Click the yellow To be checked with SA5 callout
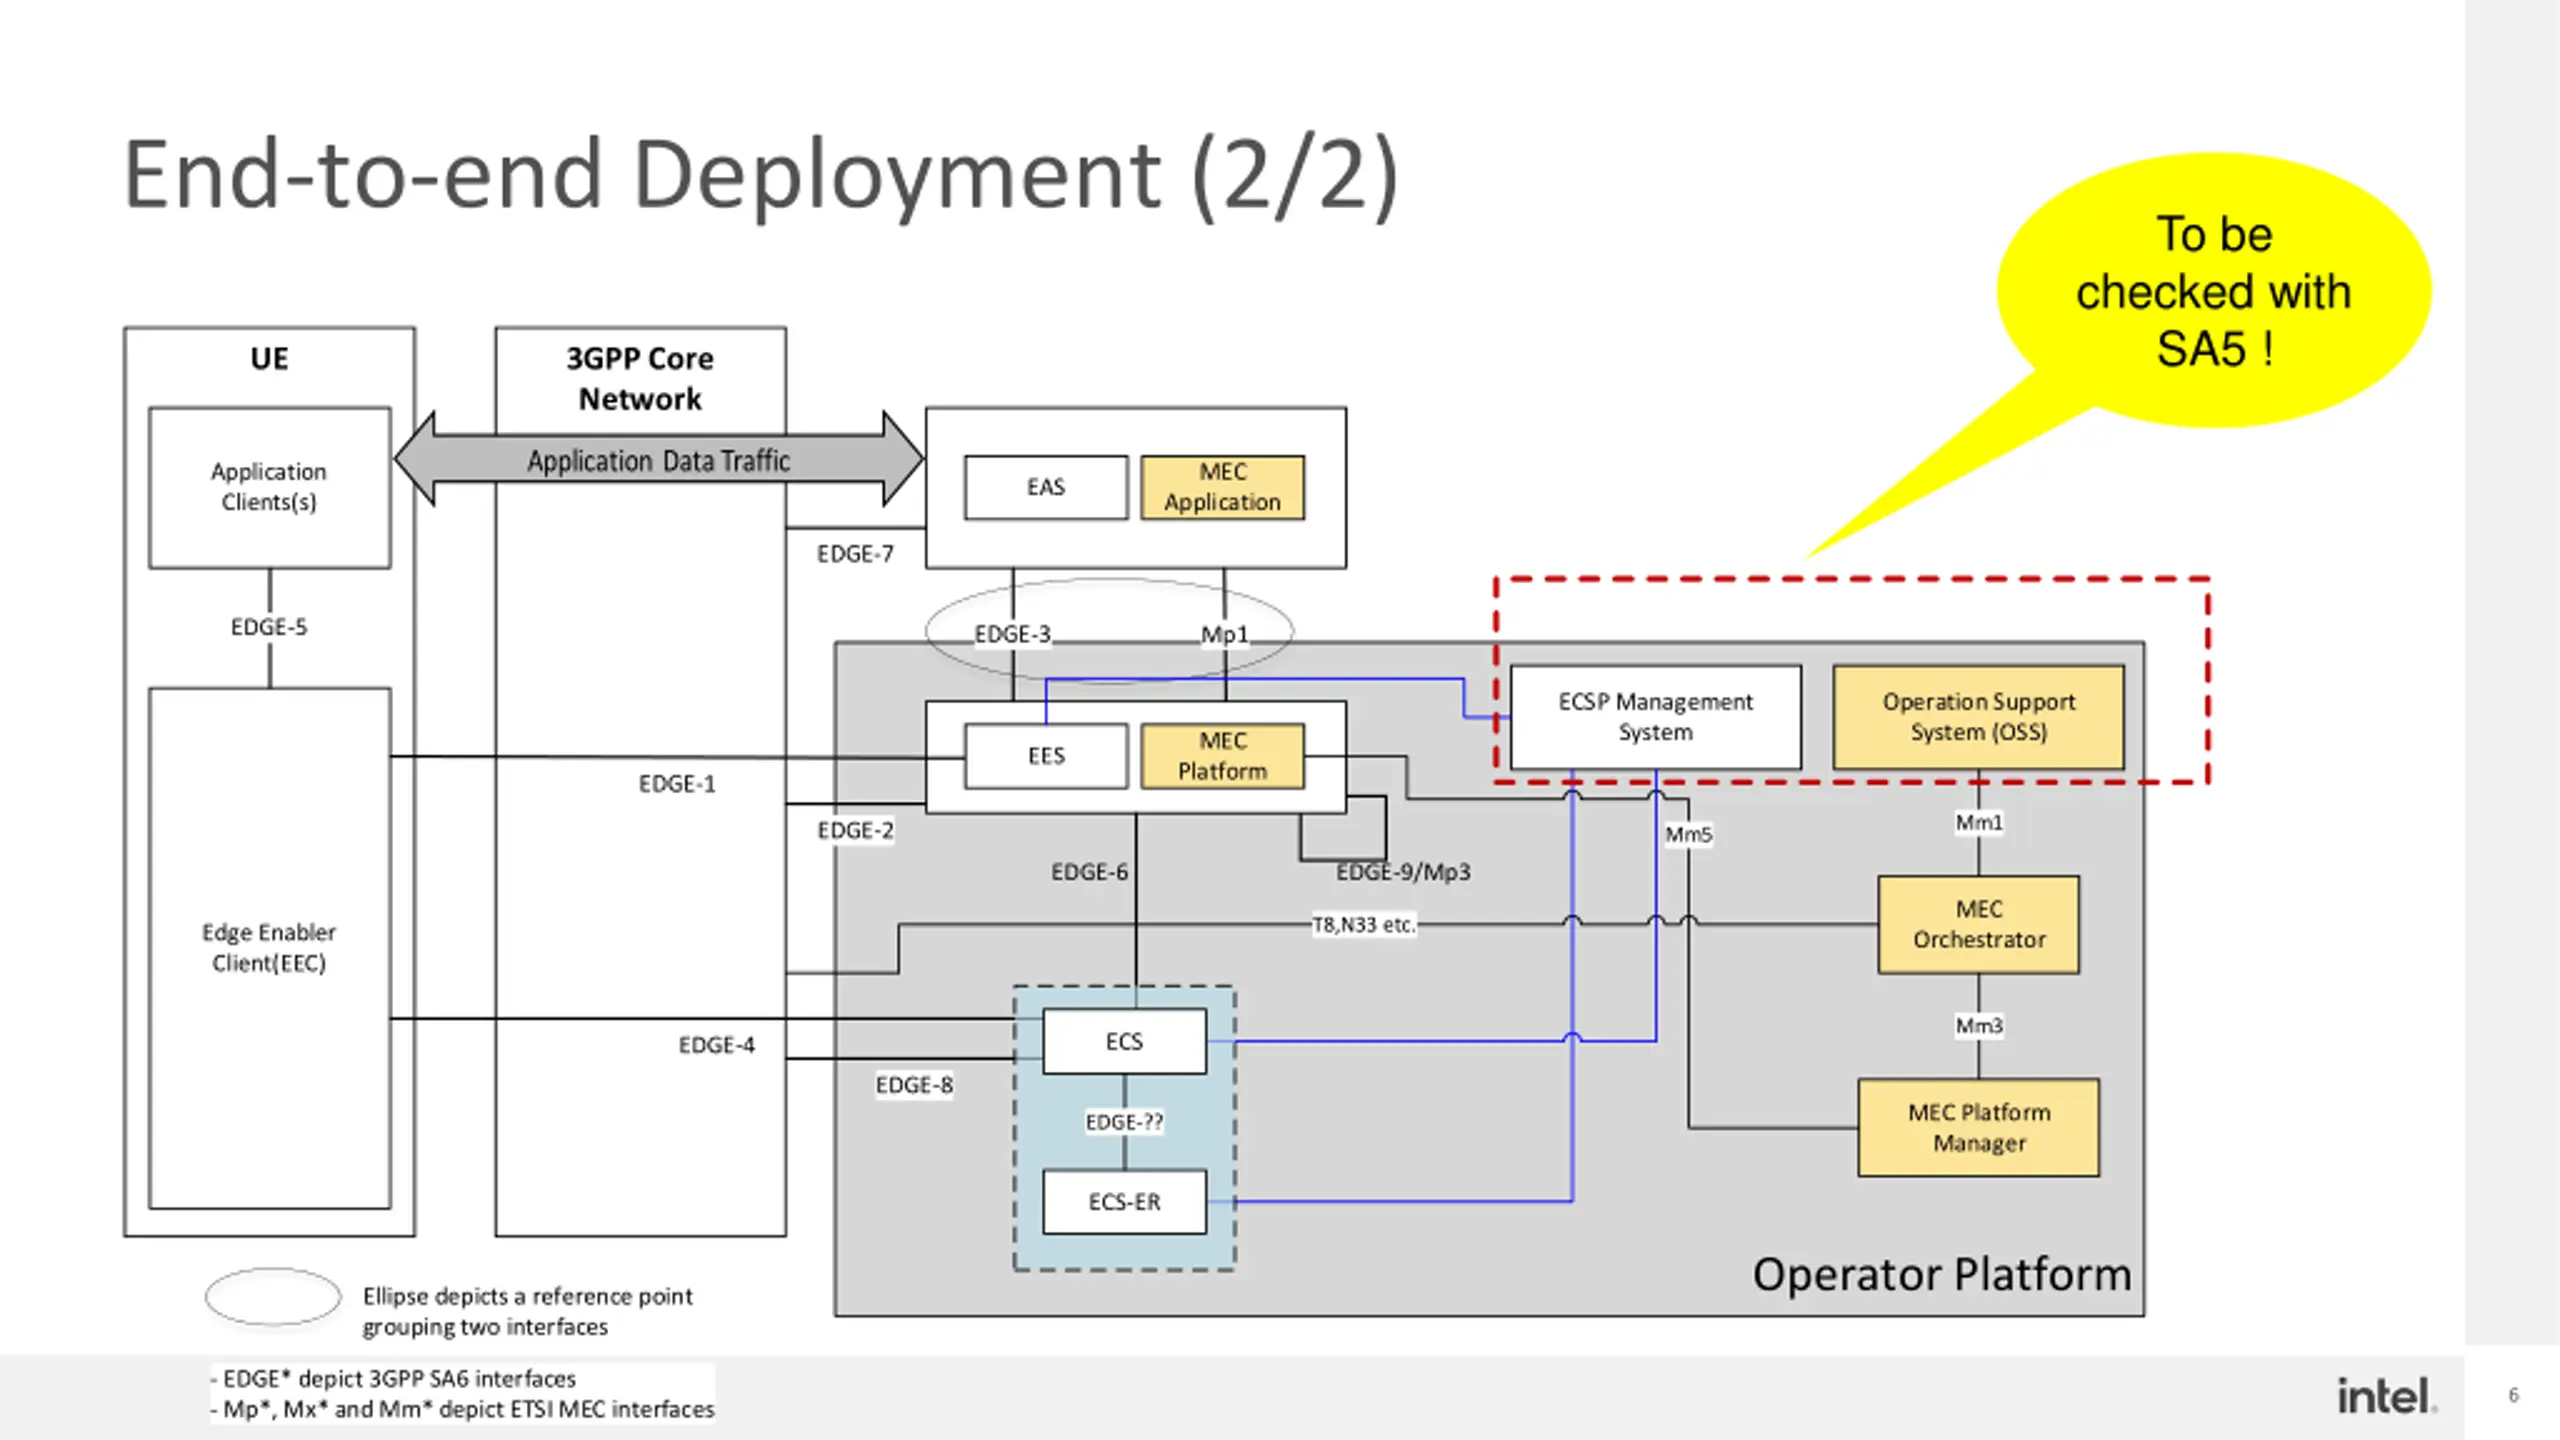 [2214, 291]
